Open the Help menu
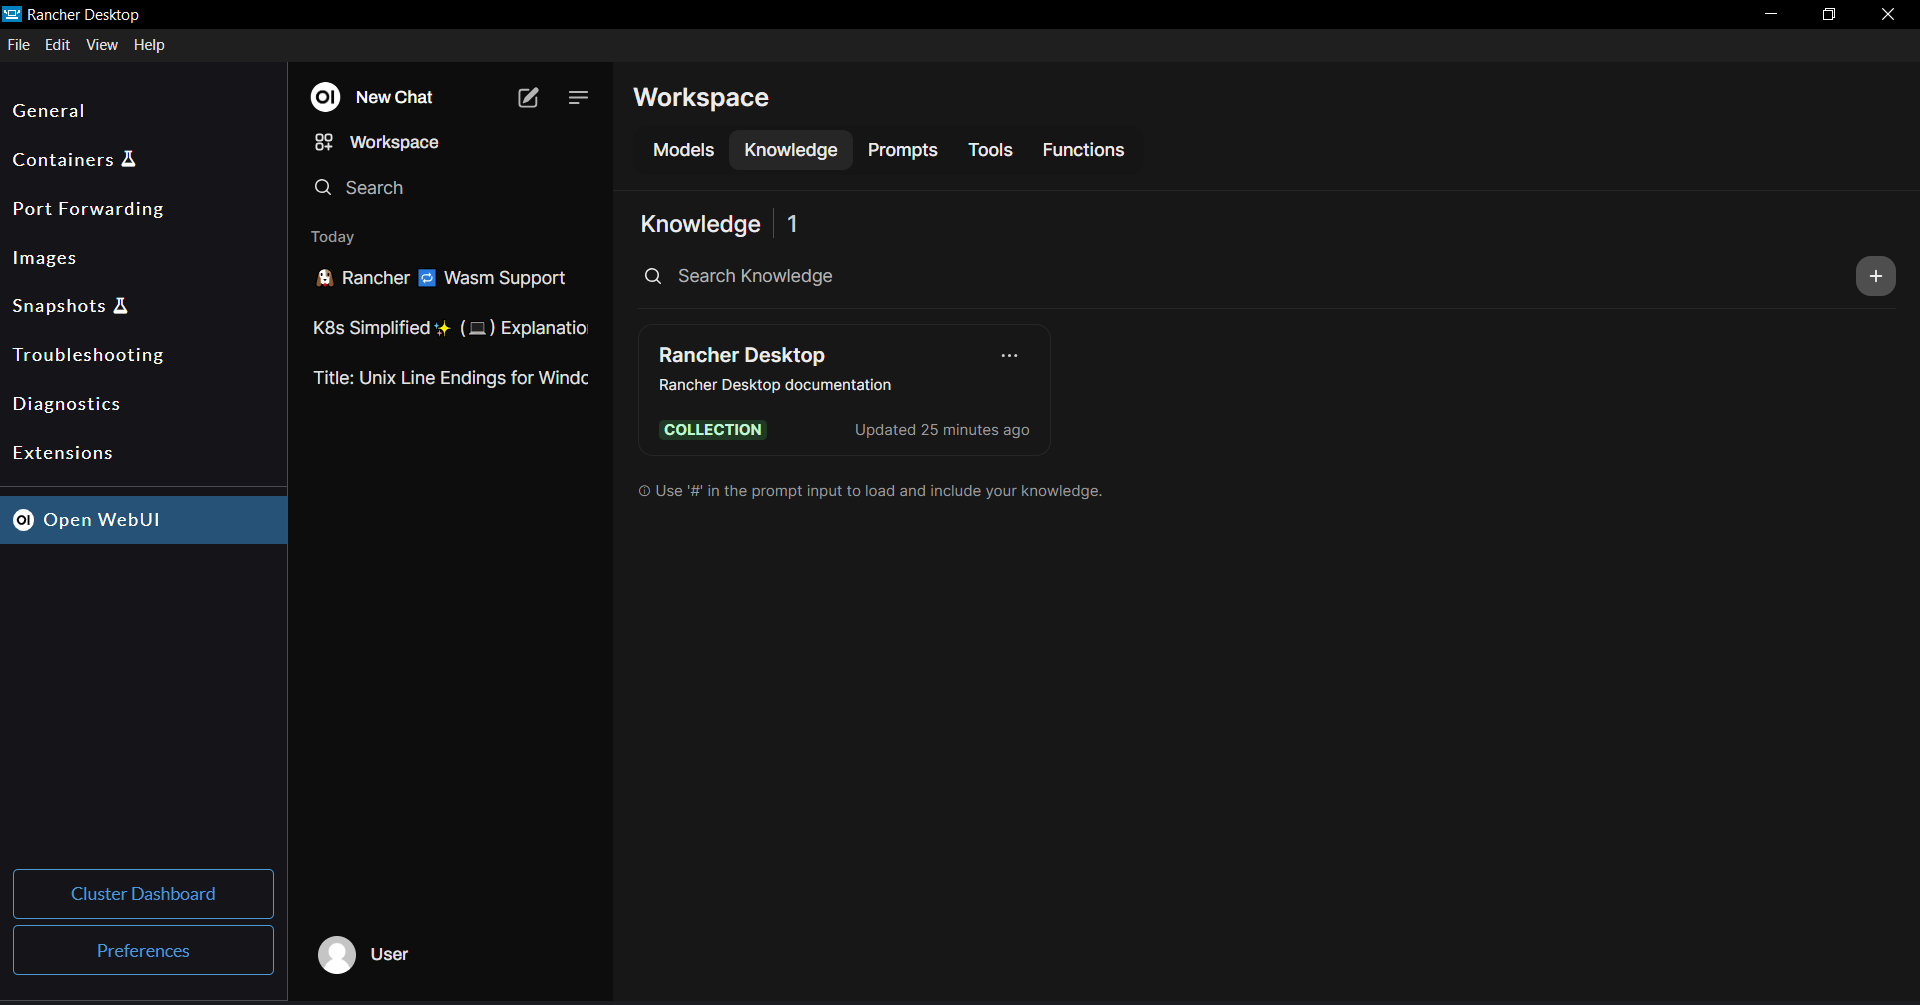This screenshot has height=1005, width=1920. coord(149,45)
